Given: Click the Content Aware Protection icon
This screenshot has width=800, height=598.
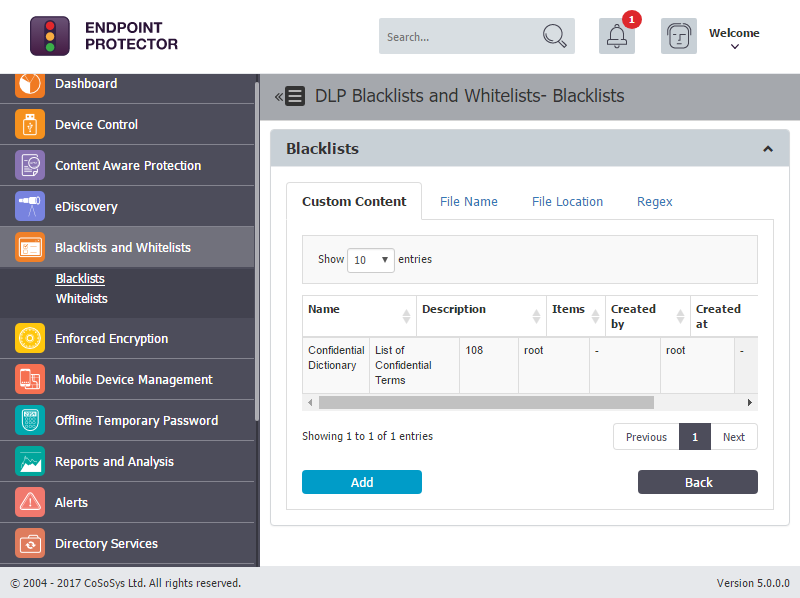Looking at the screenshot, I should pos(30,165).
